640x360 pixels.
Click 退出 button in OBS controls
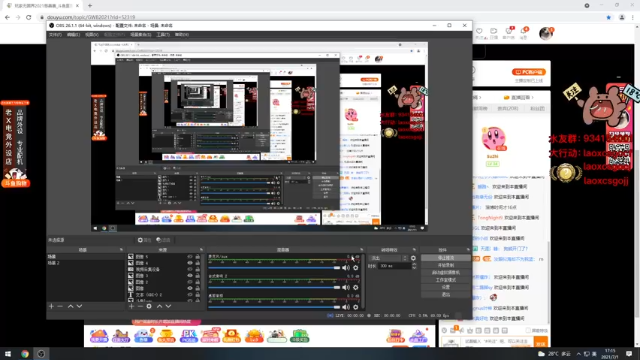[x=445, y=295]
